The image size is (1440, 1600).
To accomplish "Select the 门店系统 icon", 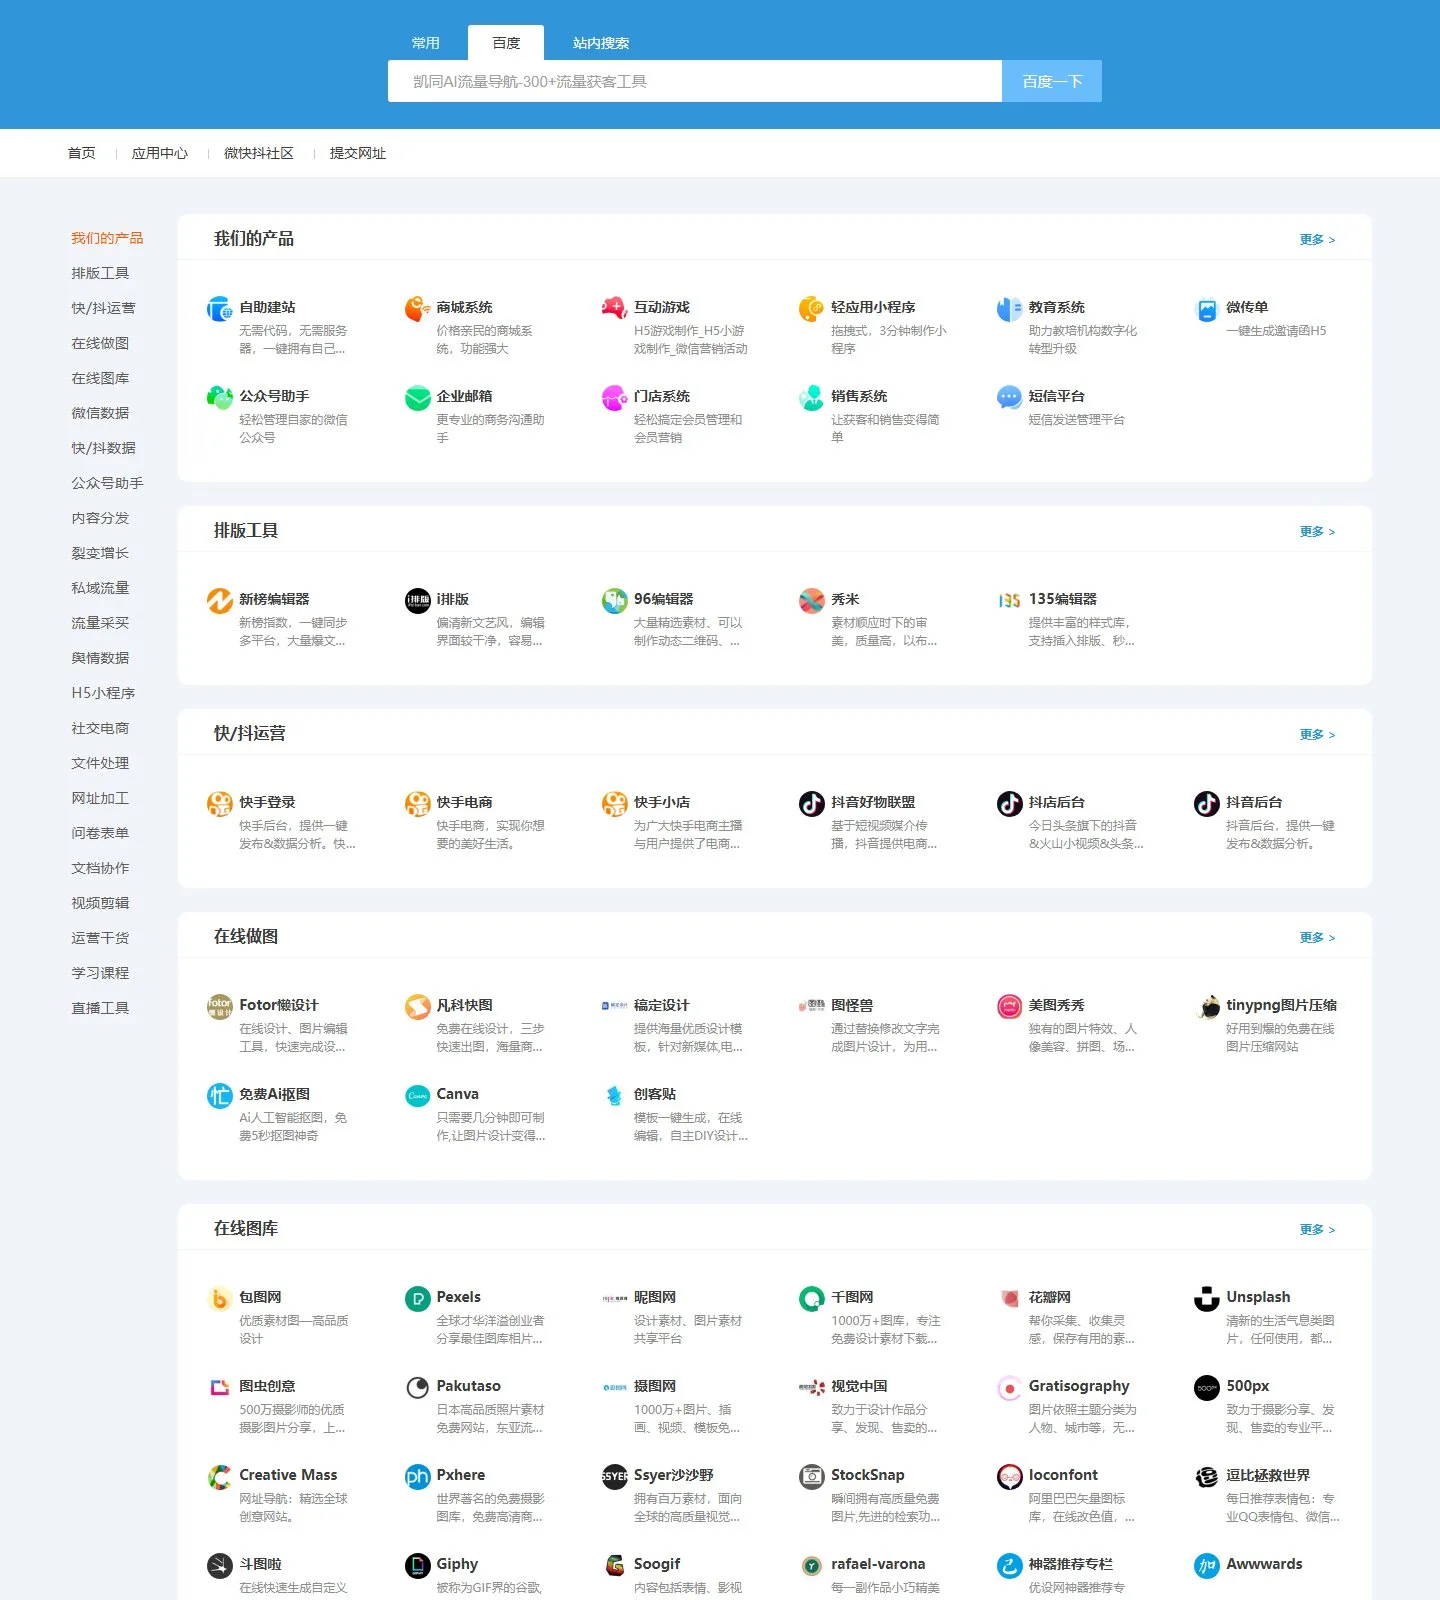I will 614,398.
